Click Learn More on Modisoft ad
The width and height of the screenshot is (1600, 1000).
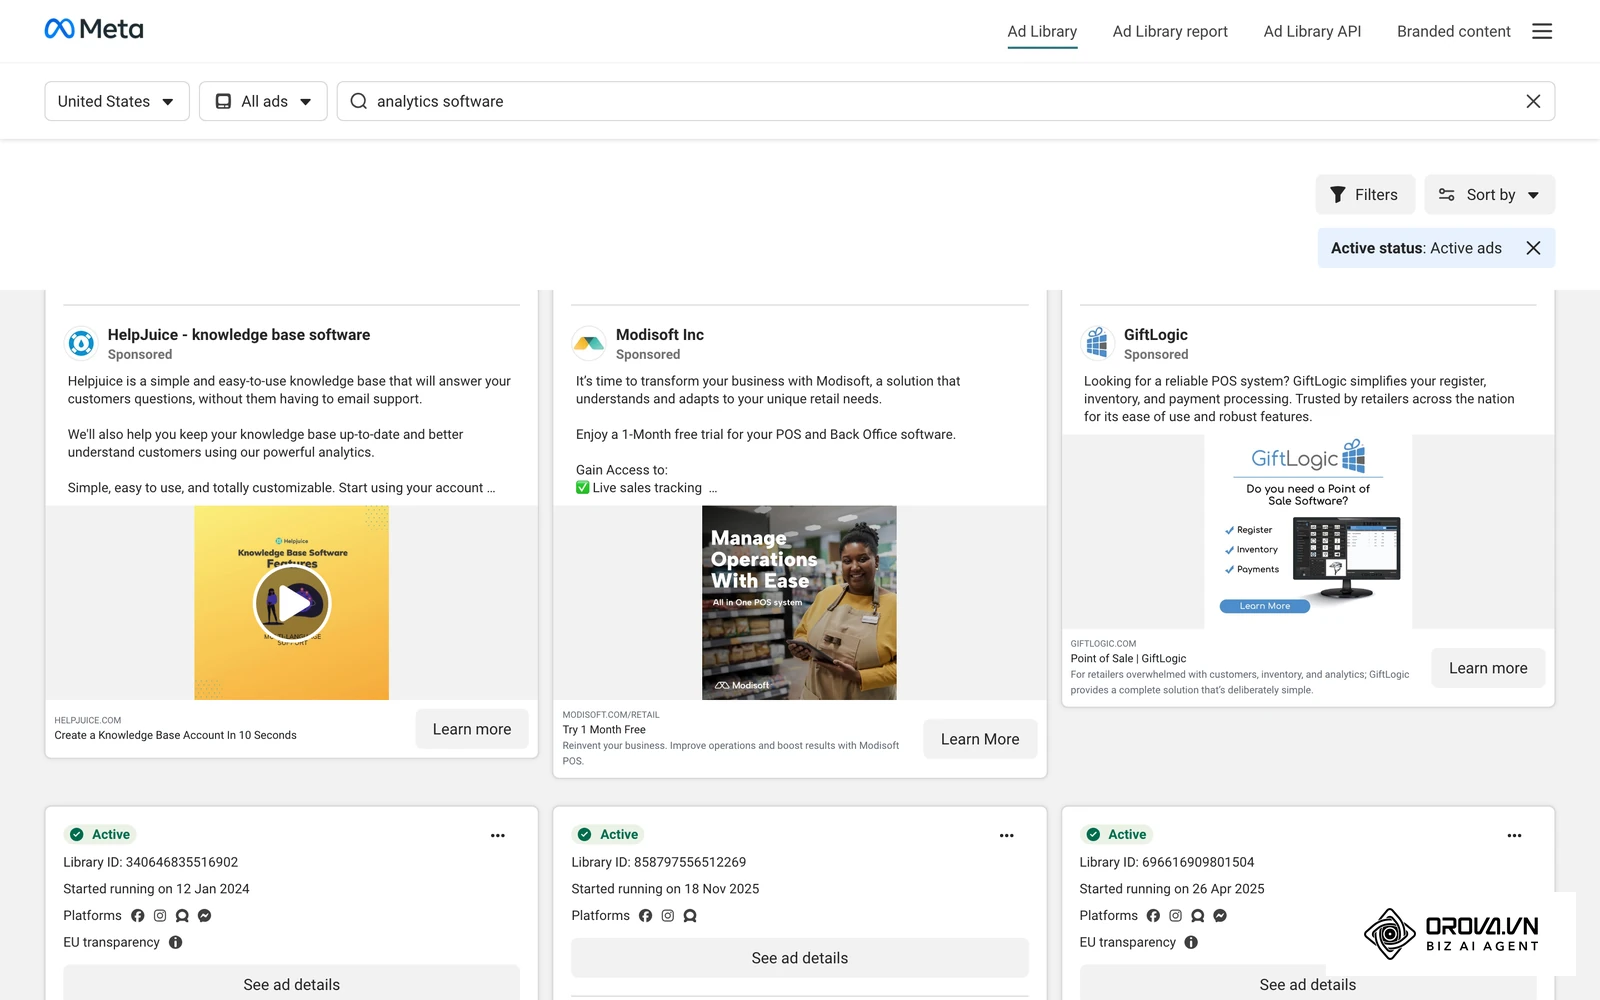pyautogui.click(x=980, y=739)
